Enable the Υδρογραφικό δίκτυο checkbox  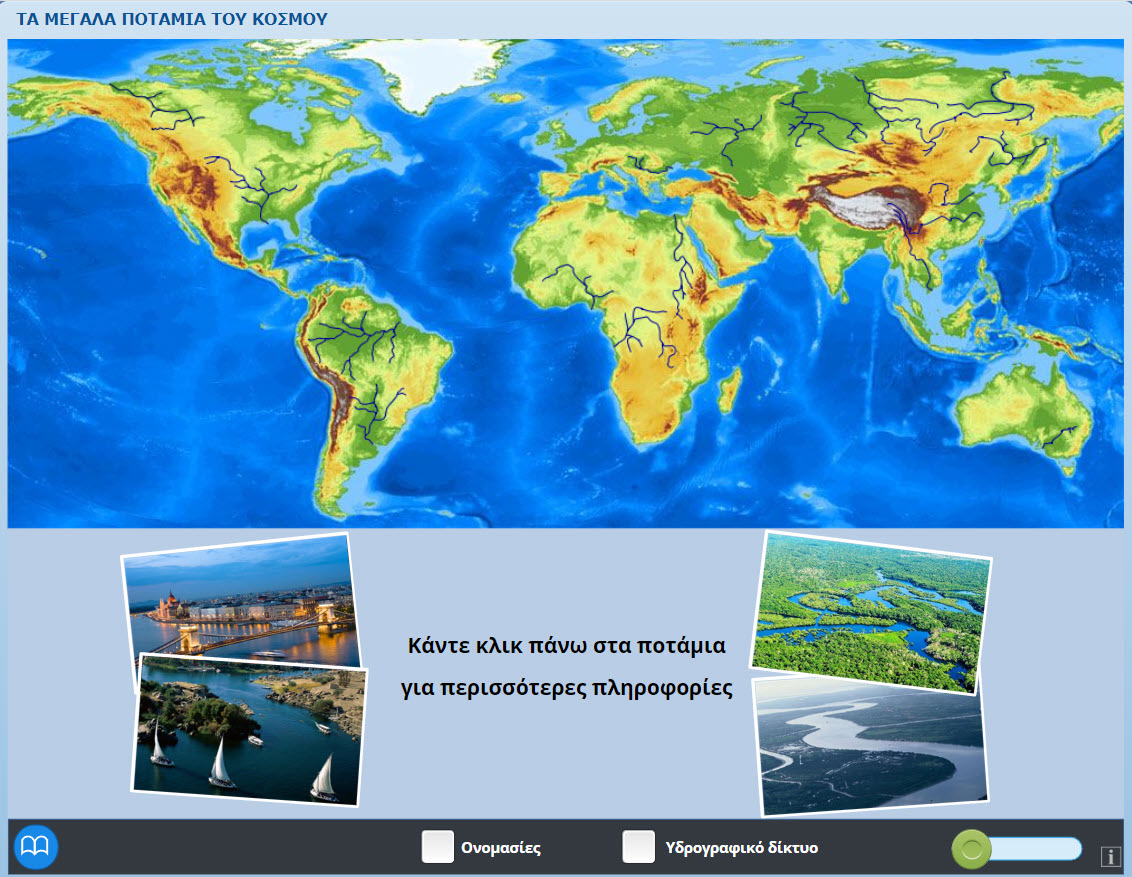[638, 847]
